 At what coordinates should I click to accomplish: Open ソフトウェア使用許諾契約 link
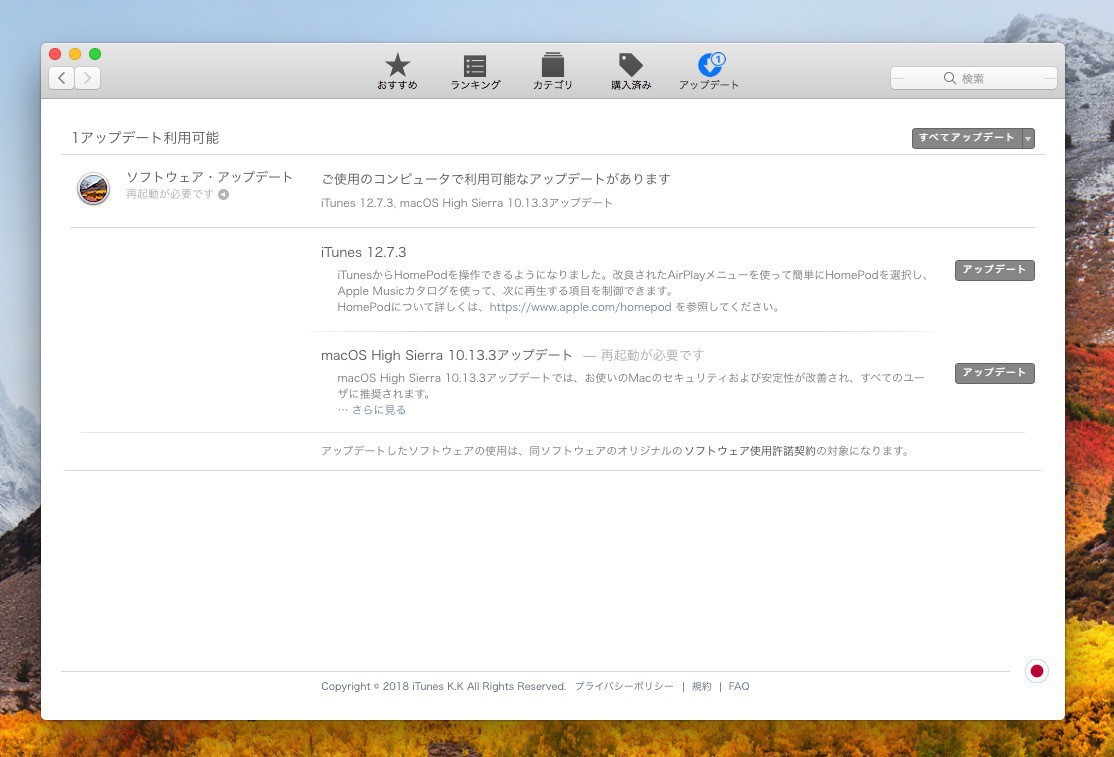point(749,451)
